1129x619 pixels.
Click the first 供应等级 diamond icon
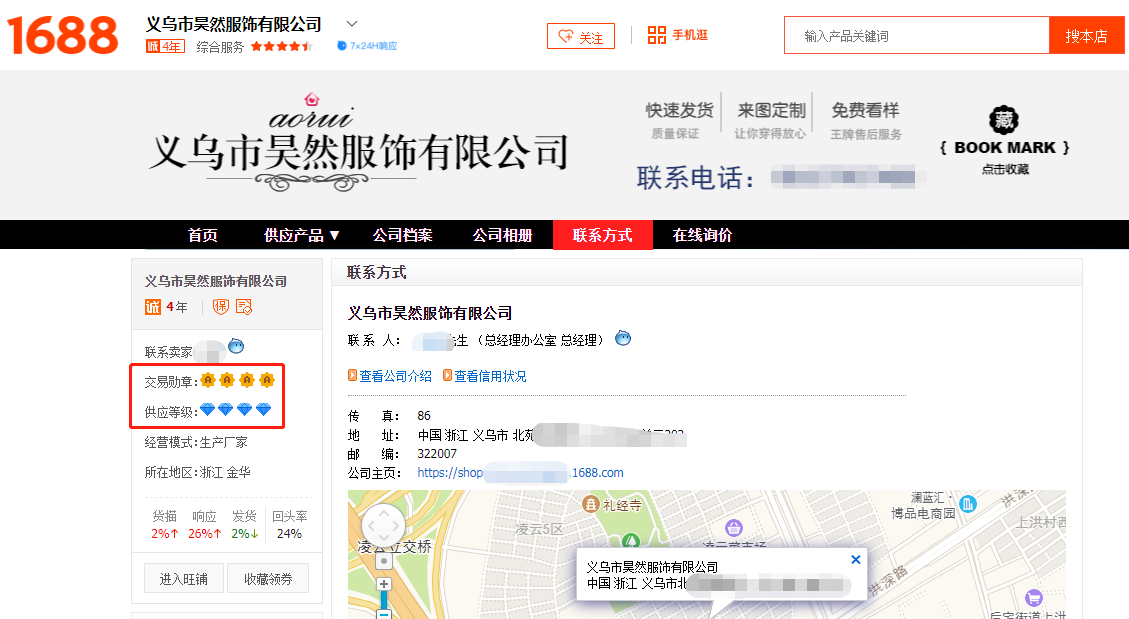pyautogui.click(x=207, y=410)
